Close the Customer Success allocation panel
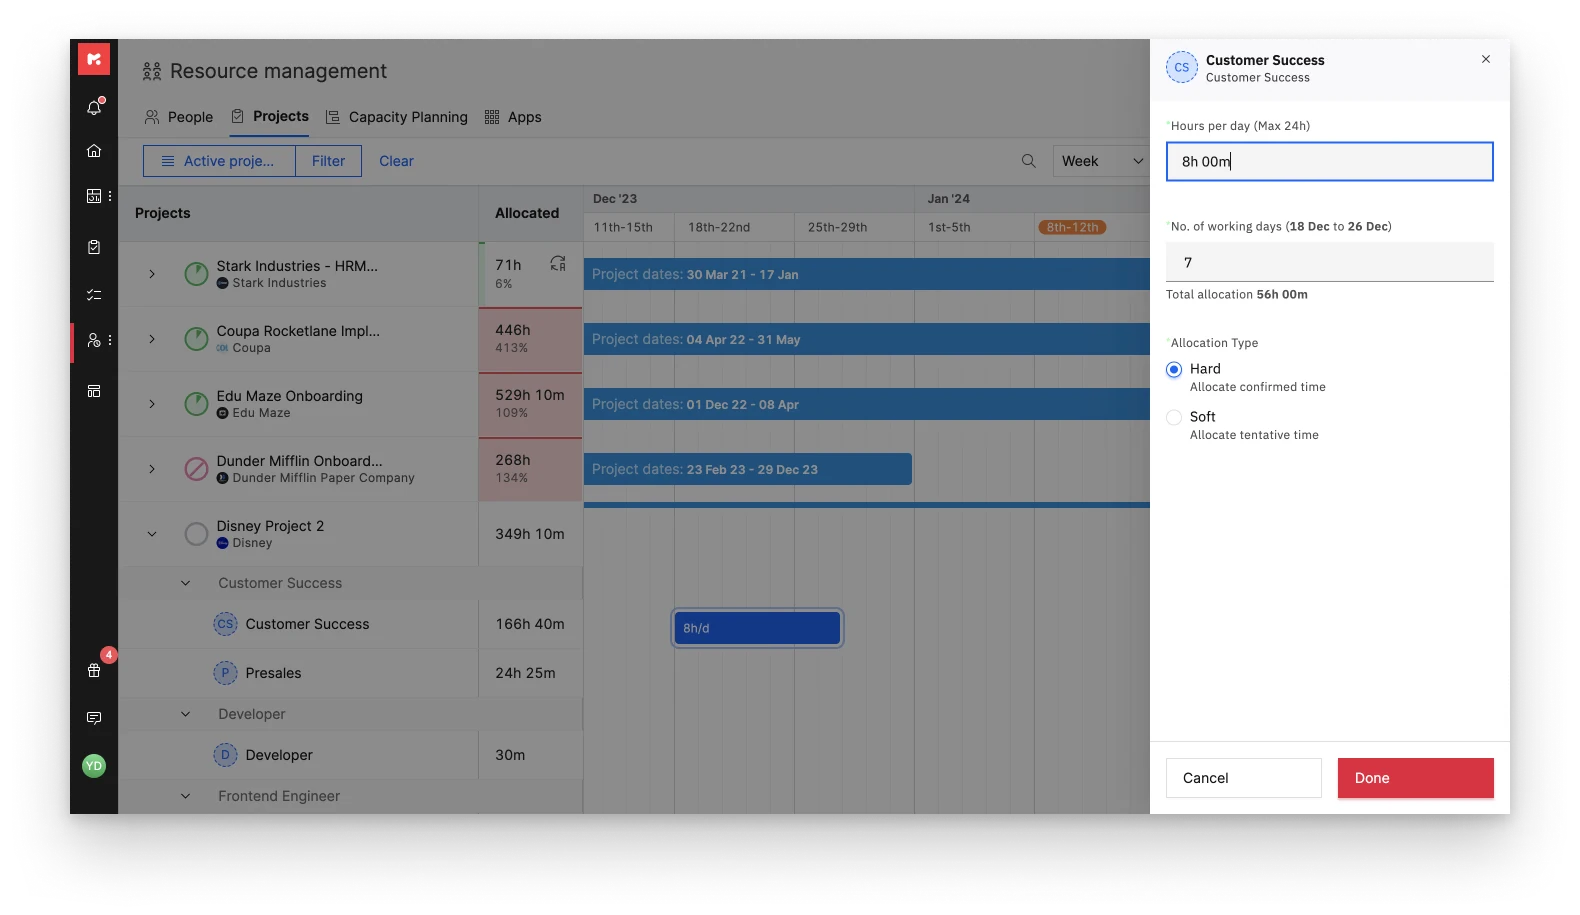The height and width of the screenshot is (915, 1580). pos(1486,59)
